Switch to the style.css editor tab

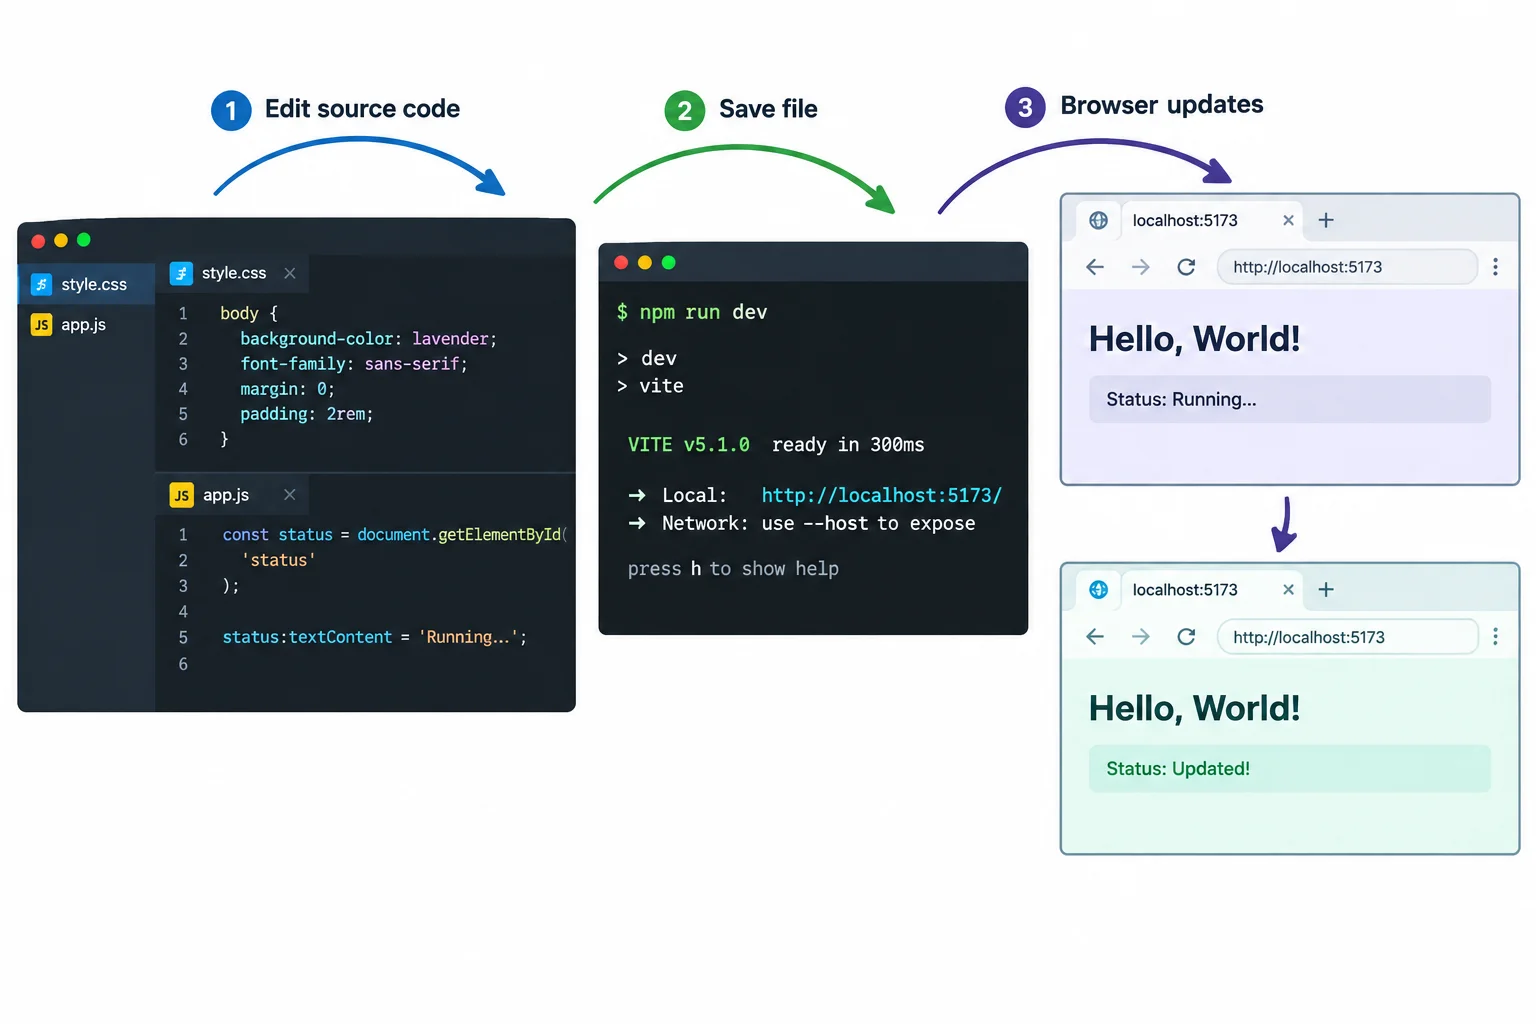(233, 273)
